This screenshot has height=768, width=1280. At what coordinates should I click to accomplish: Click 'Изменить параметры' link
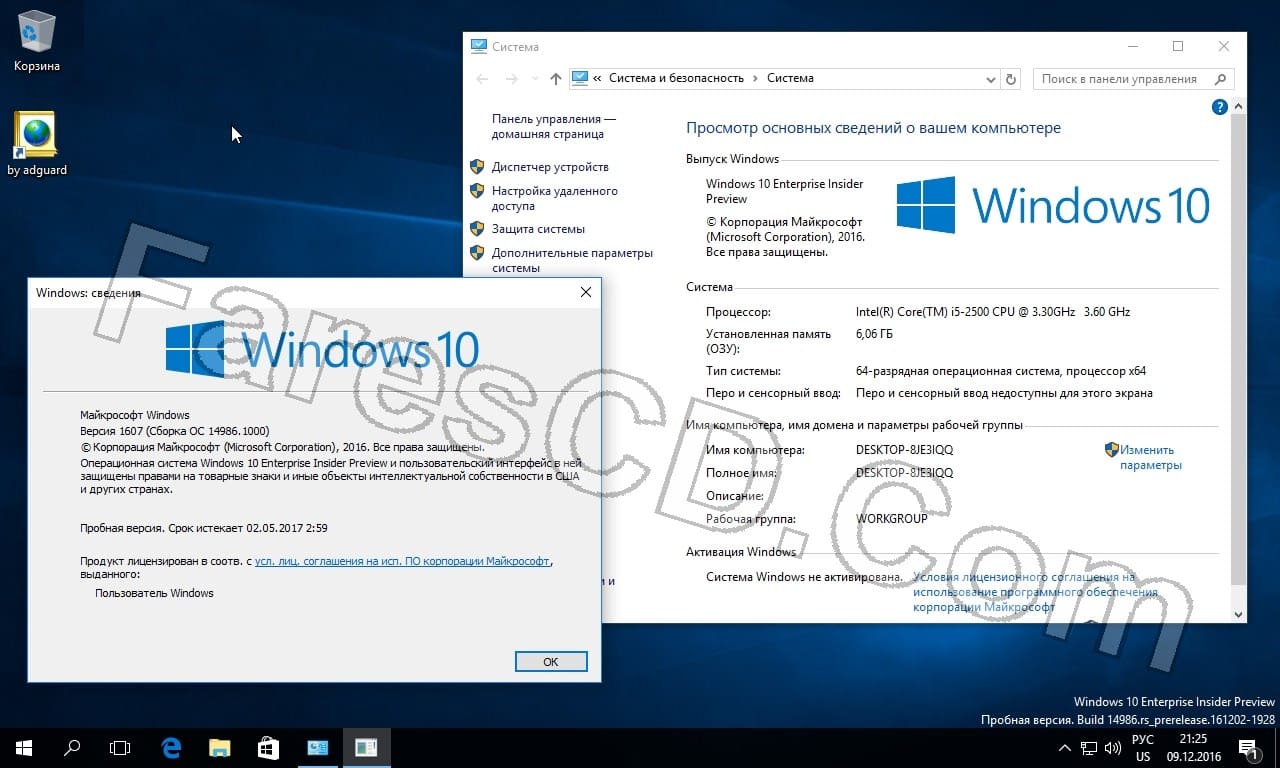click(1150, 457)
